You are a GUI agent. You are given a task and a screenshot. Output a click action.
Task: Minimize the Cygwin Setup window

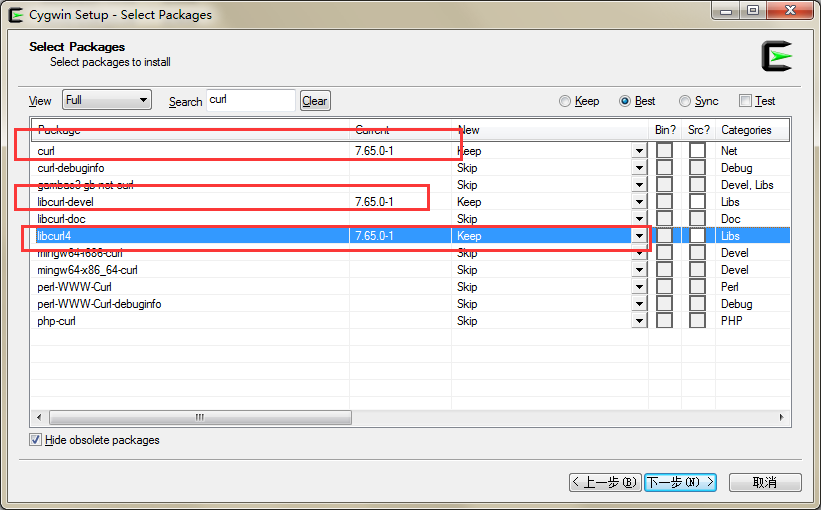tap(726, 10)
